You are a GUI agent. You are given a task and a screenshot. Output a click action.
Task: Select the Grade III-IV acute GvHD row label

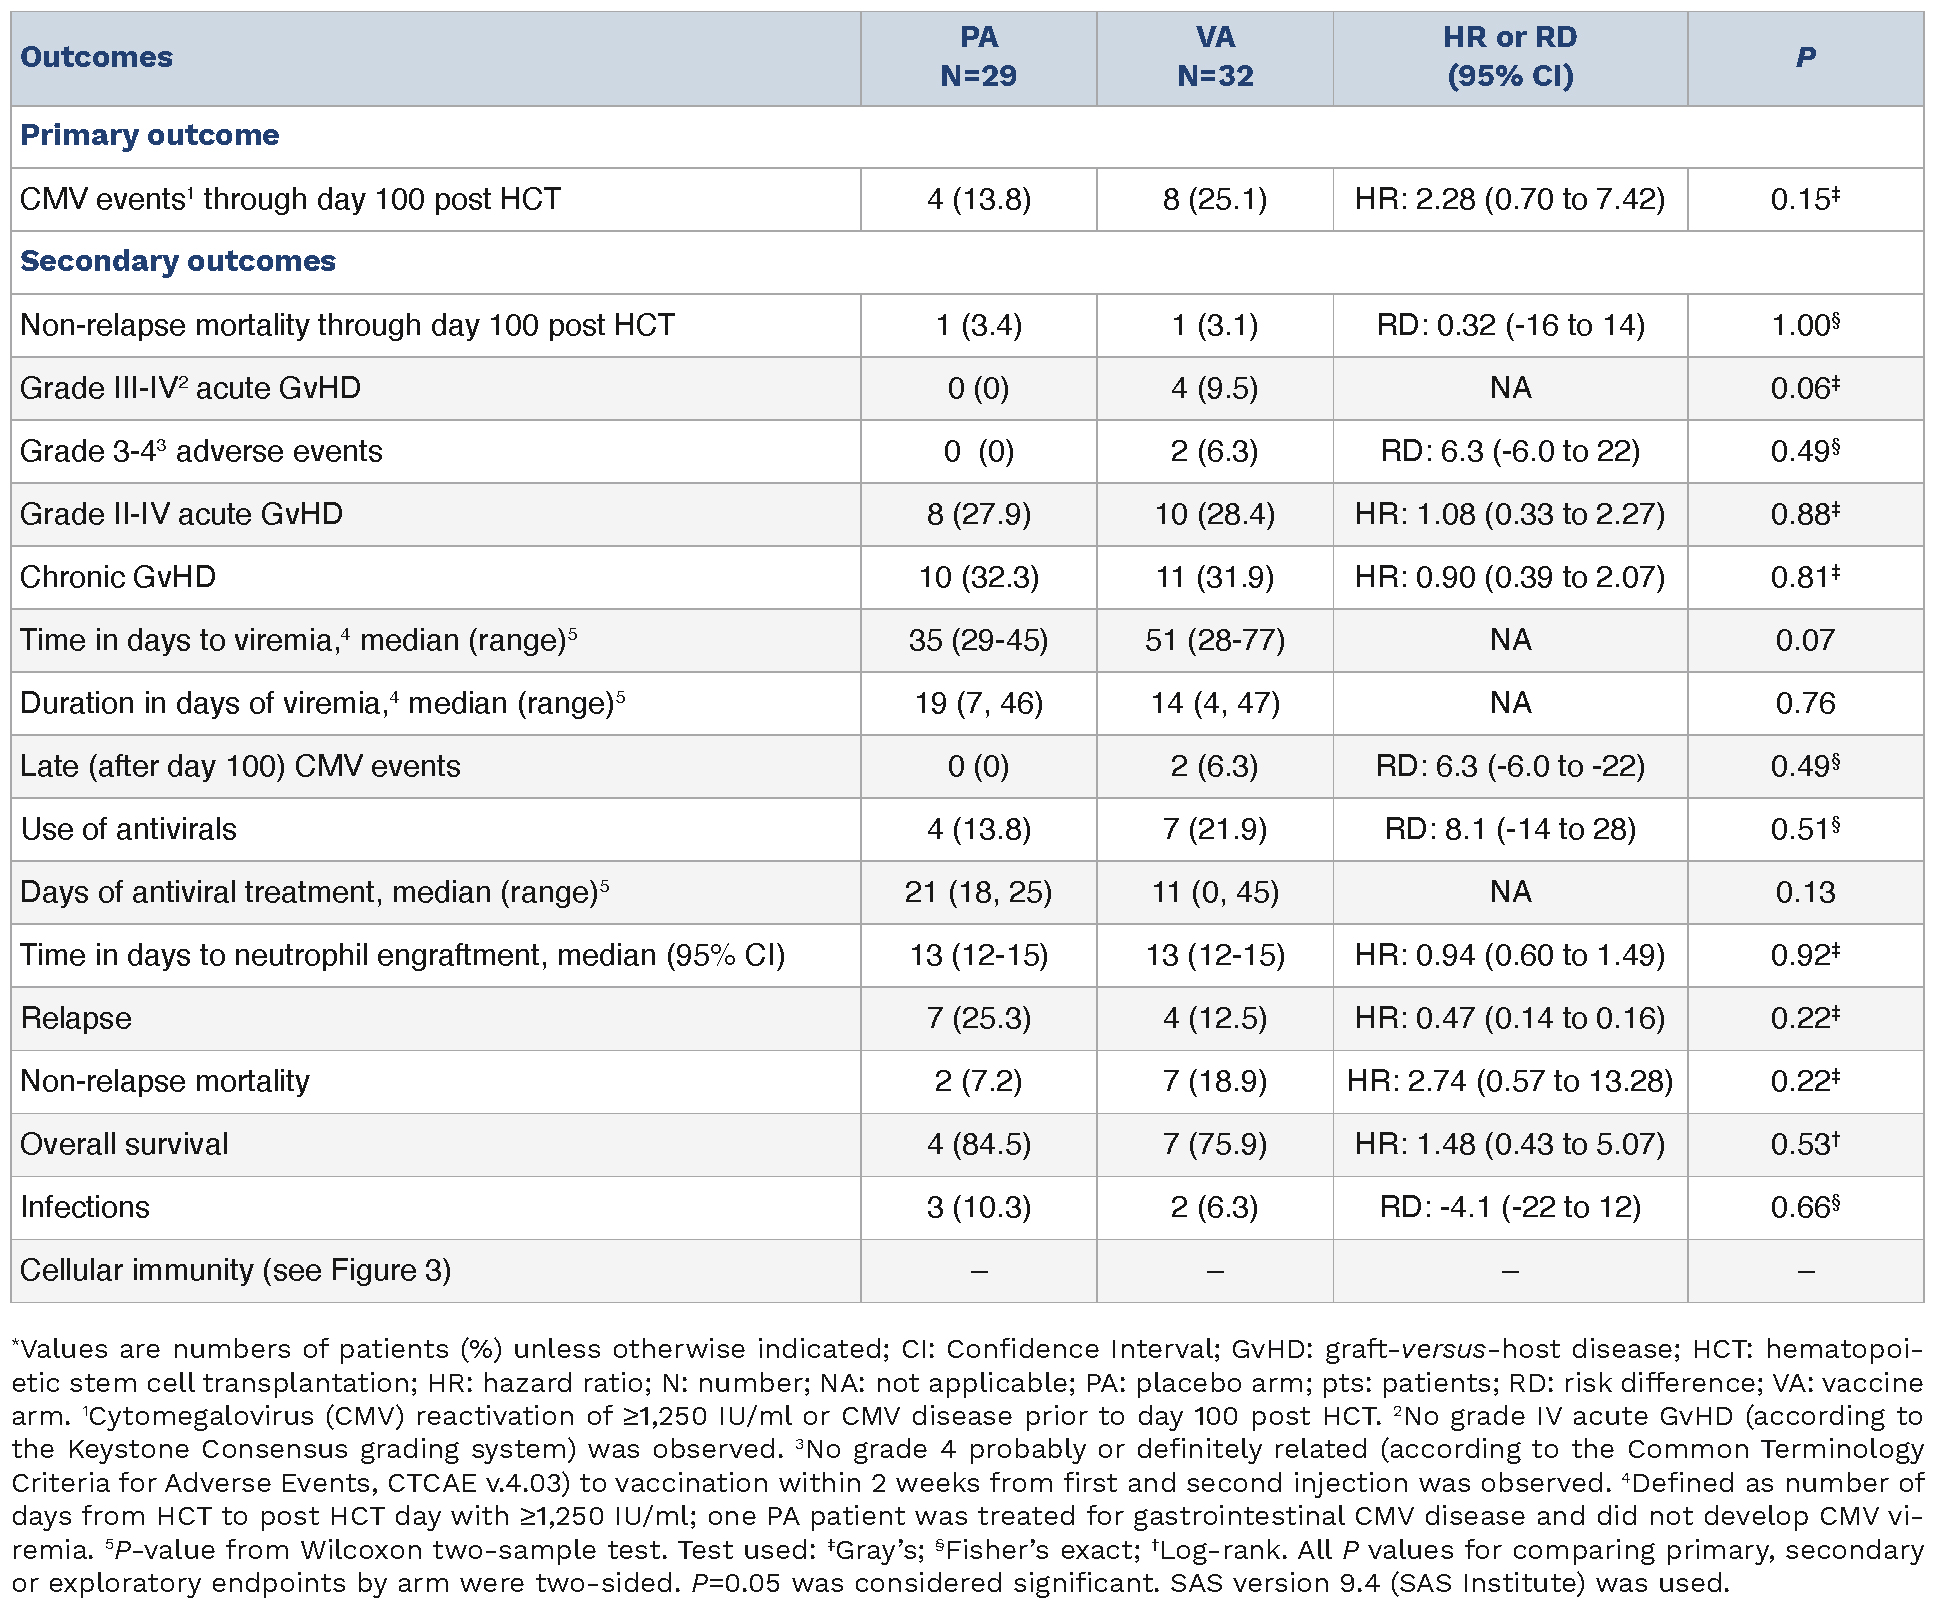click(190, 388)
